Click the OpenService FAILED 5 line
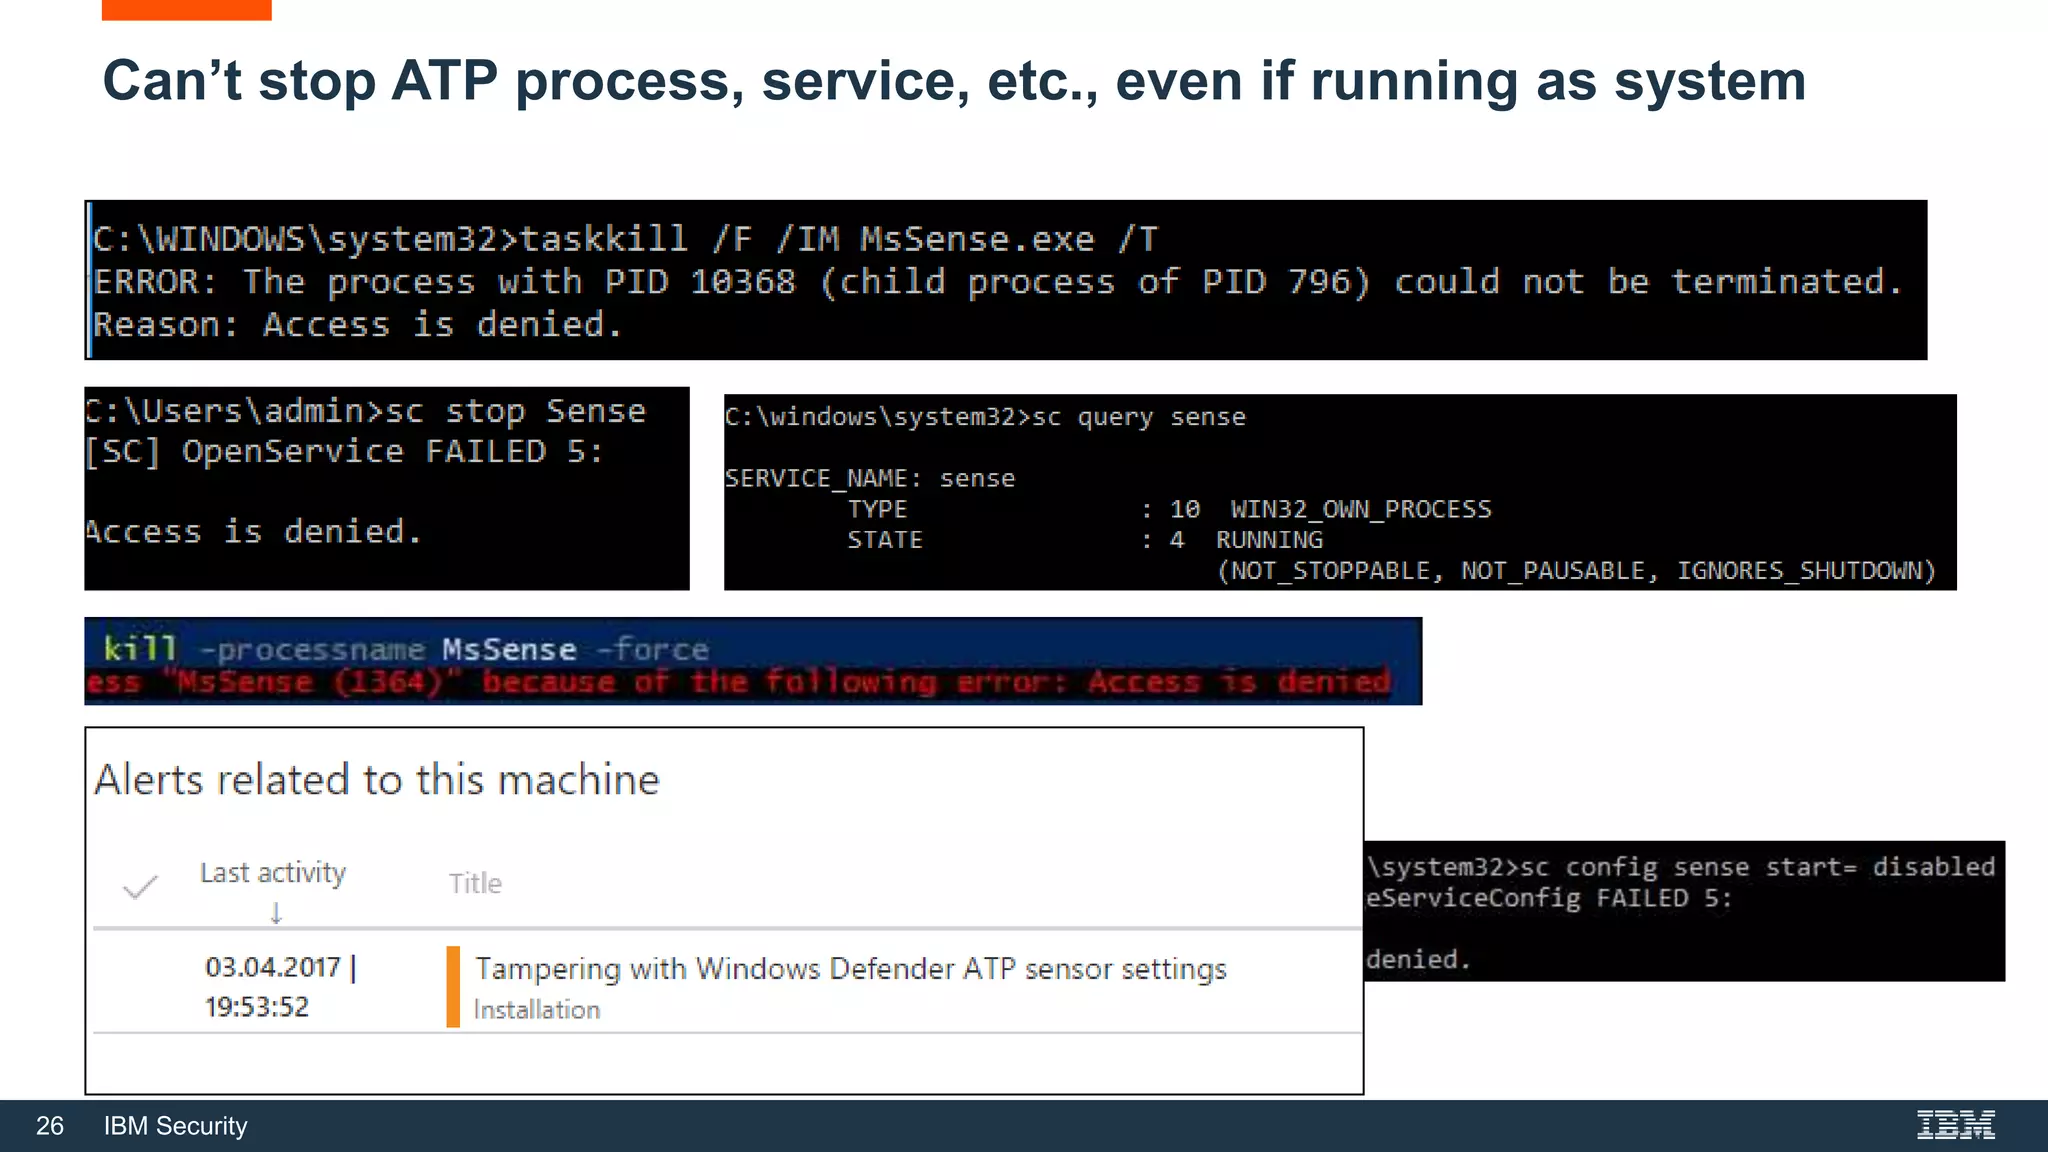Viewport: 2048px width, 1152px height. pyautogui.click(x=344, y=452)
